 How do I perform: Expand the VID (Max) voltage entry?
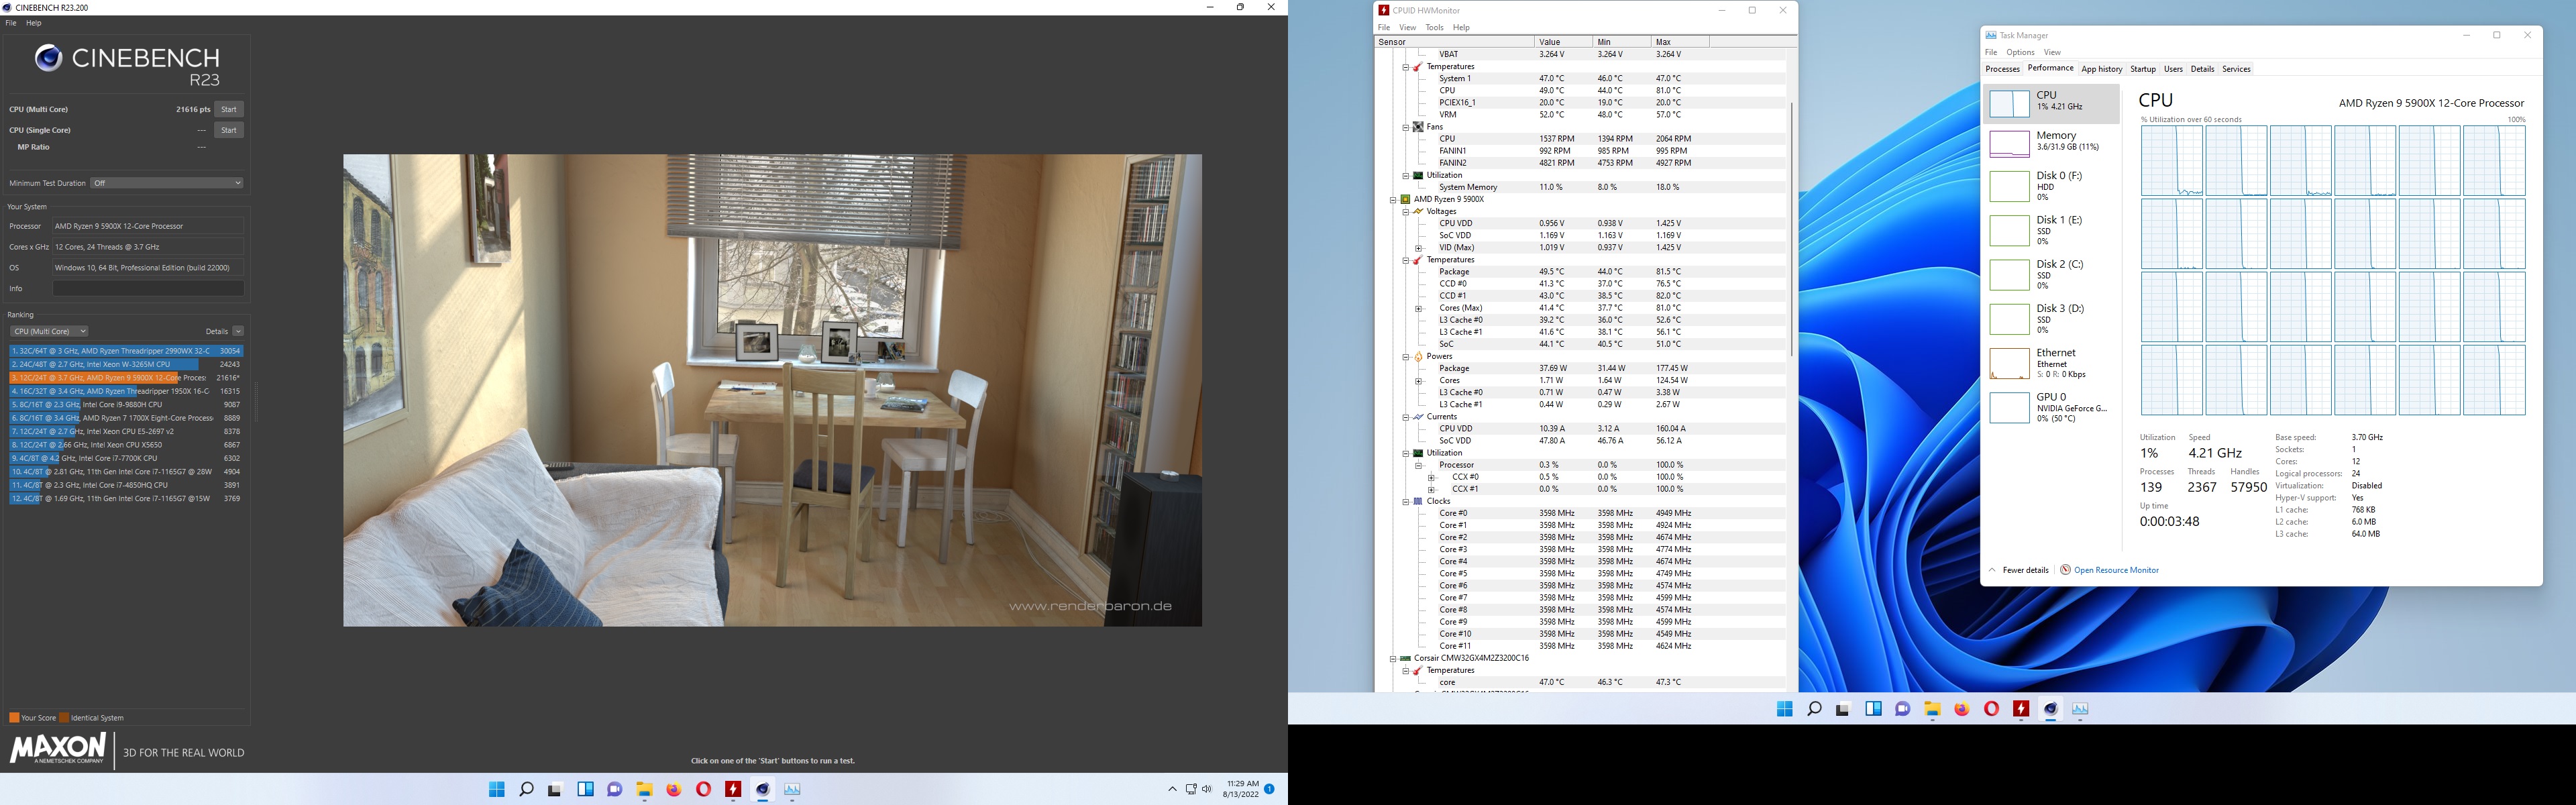click(1418, 248)
